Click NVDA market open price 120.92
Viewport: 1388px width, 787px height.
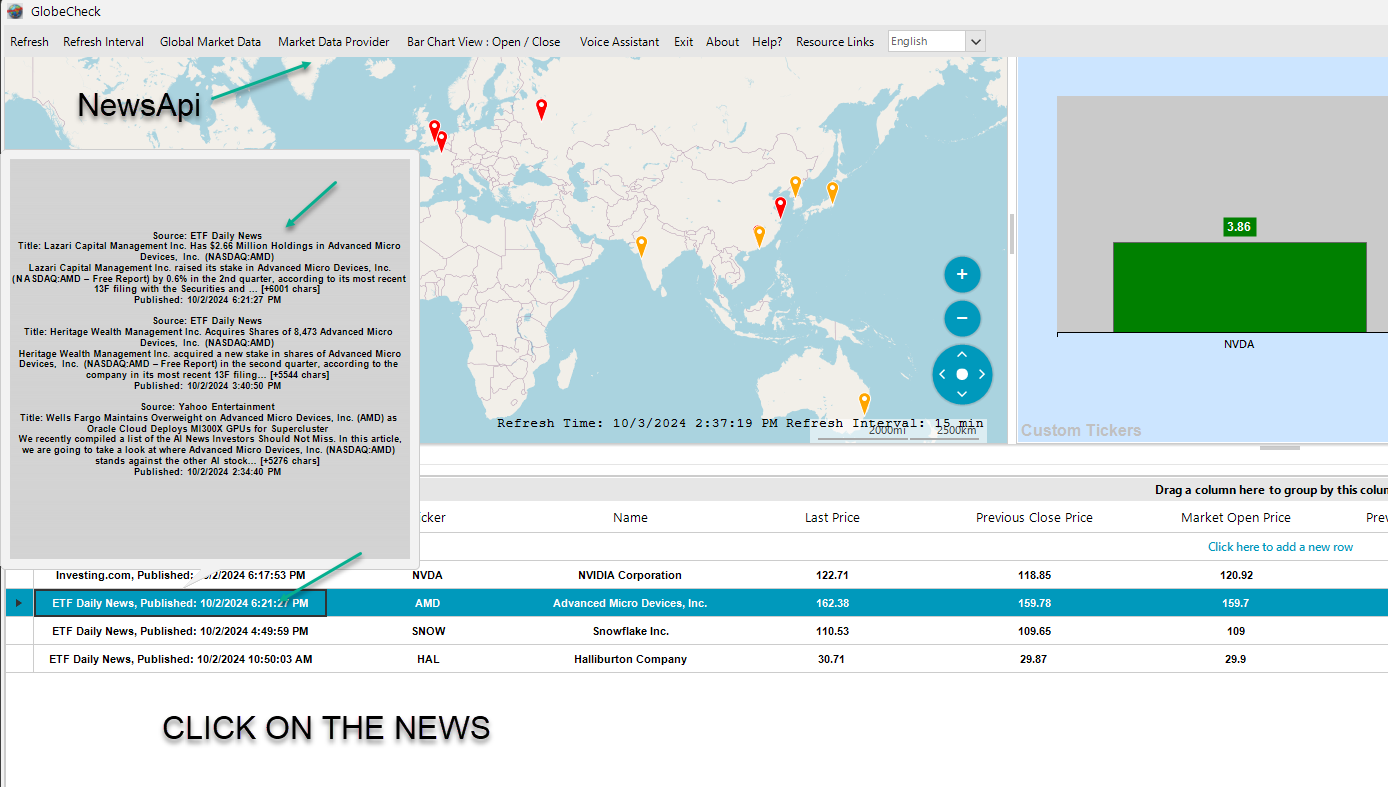coord(1236,575)
